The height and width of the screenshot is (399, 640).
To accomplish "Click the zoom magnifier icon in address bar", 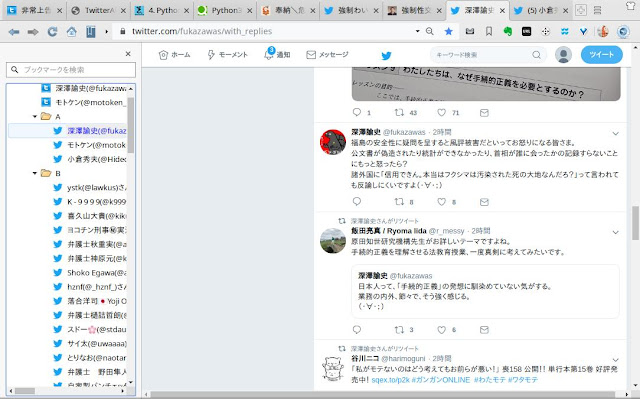I will pos(430,31).
